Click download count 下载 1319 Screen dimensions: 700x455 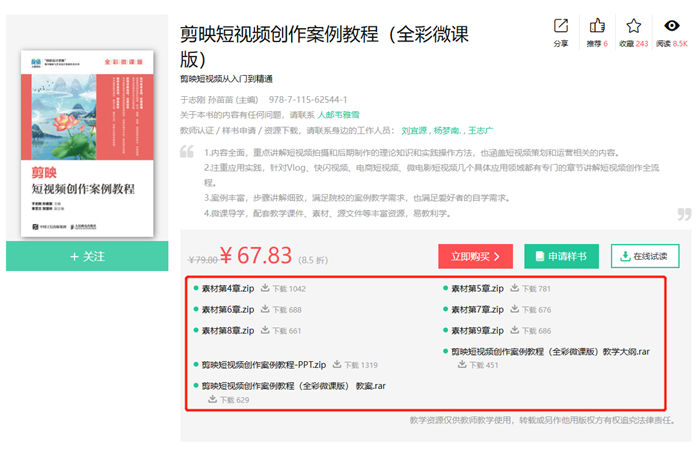pos(361,365)
